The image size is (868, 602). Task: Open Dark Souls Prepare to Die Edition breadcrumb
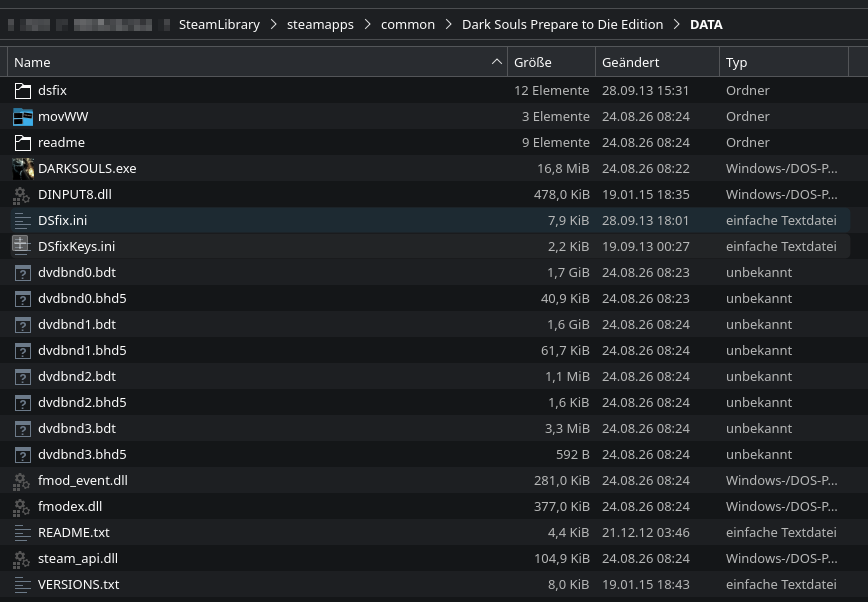[562, 24]
